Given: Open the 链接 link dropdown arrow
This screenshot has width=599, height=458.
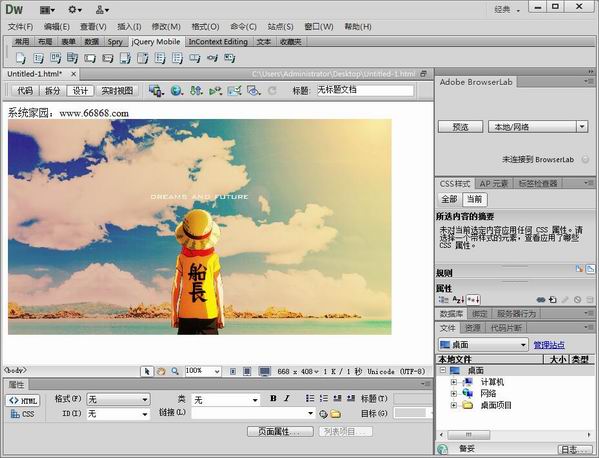Looking at the screenshot, I should [x=311, y=413].
